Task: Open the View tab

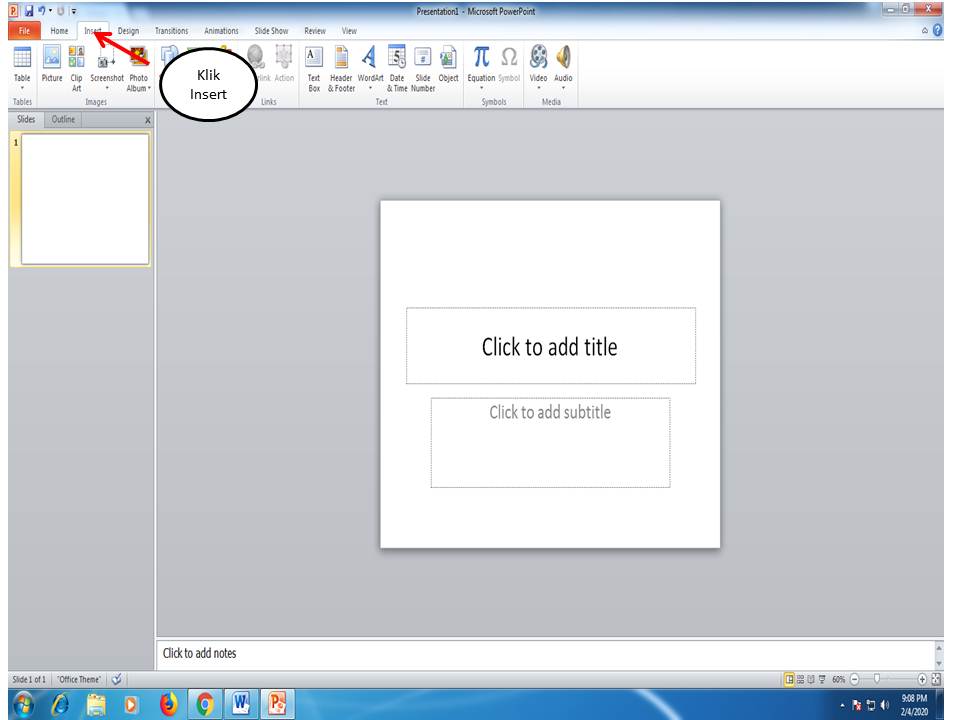Action: [349, 31]
